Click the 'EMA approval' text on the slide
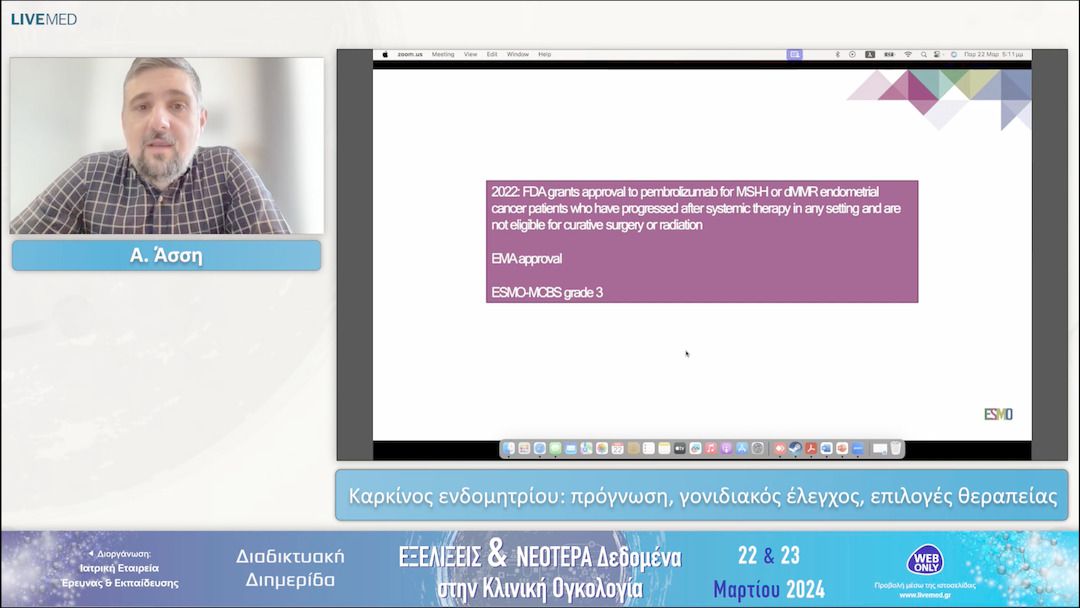 click(526, 259)
